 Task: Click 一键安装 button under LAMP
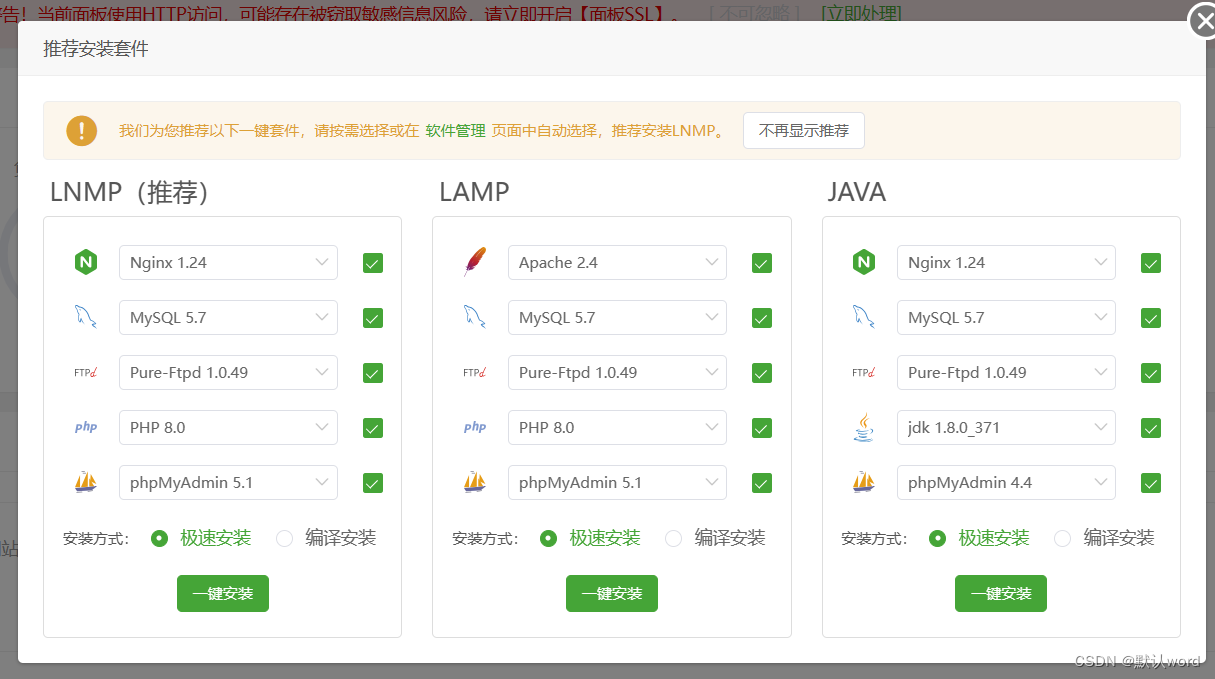[x=612, y=593]
